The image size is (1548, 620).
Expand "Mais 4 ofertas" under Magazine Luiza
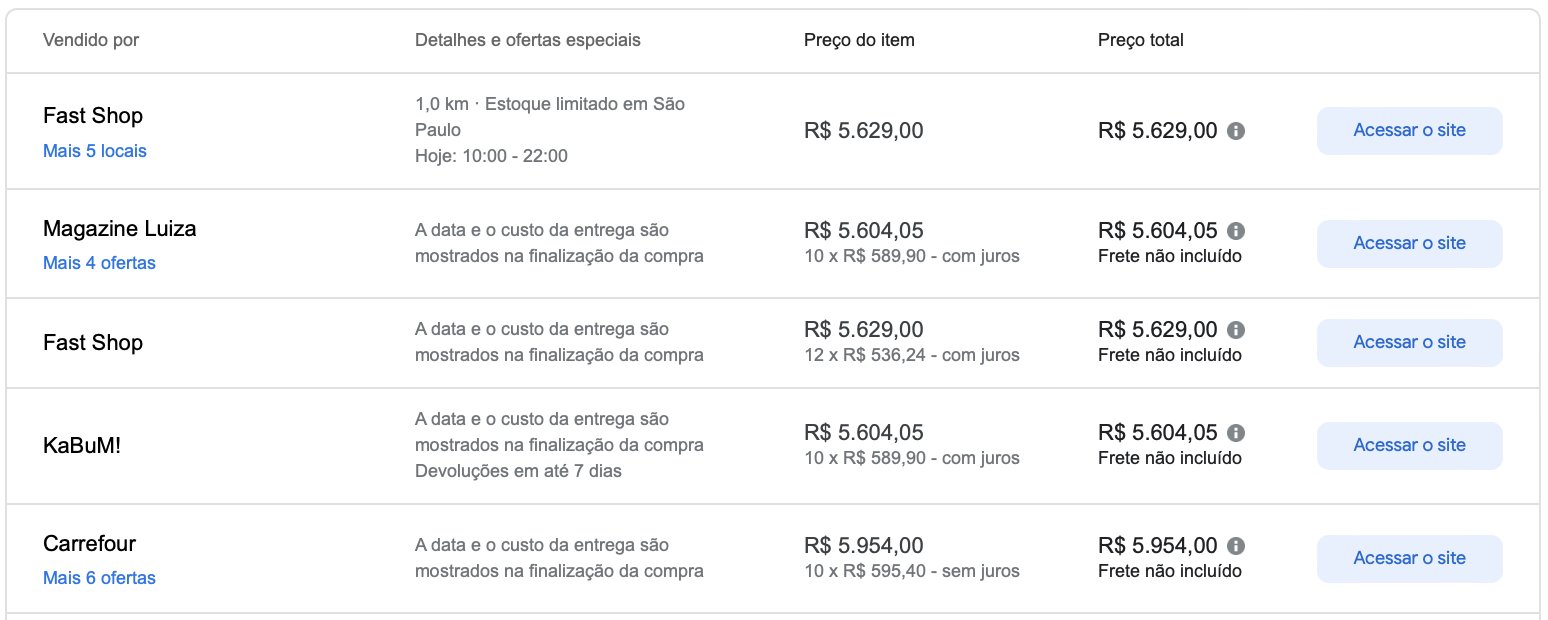tap(99, 263)
